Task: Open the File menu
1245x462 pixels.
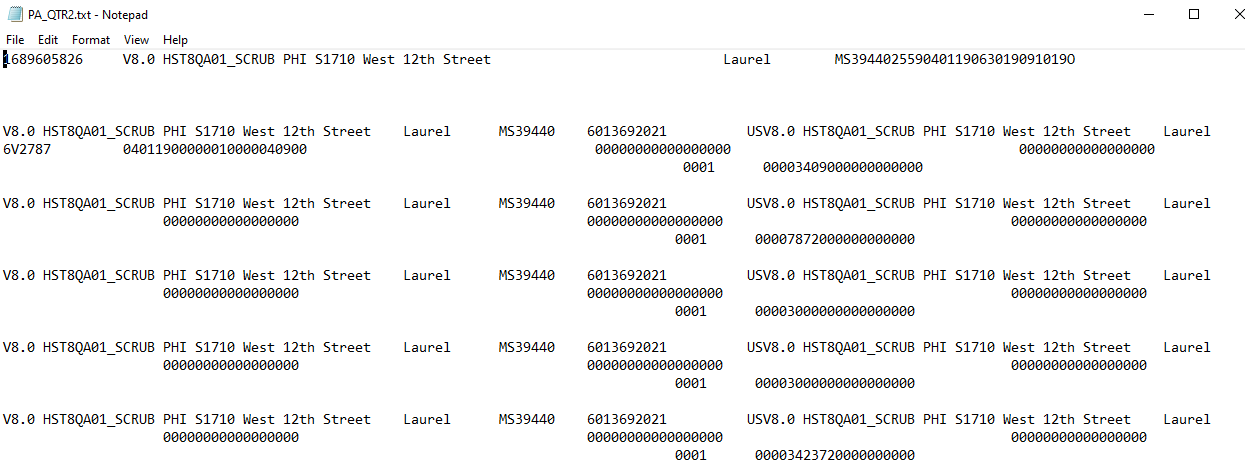Action: coord(15,40)
